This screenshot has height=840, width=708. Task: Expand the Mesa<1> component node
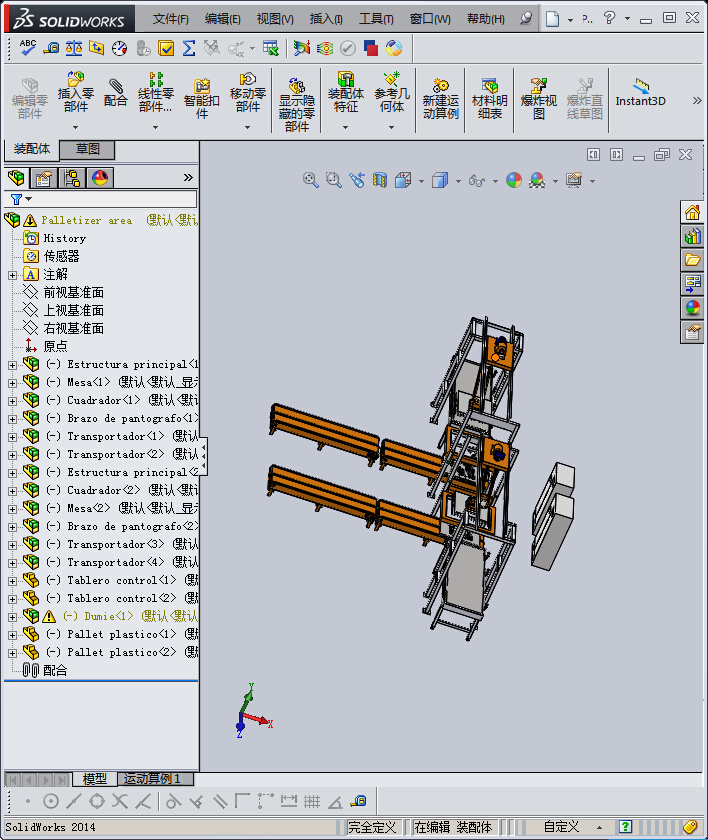pos(12,384)
